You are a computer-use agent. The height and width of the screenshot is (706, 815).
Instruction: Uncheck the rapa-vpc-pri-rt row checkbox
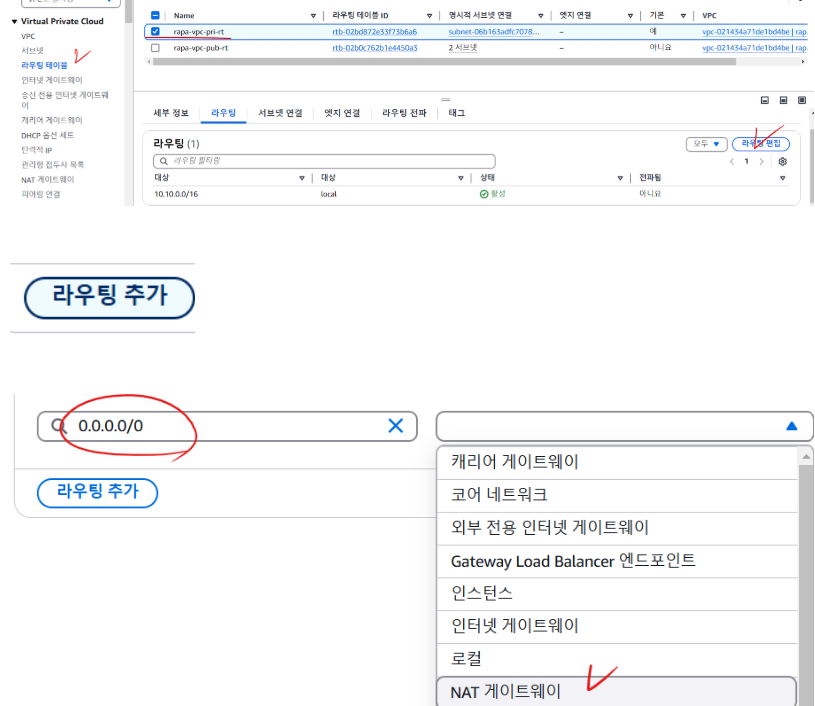[155, 32]
